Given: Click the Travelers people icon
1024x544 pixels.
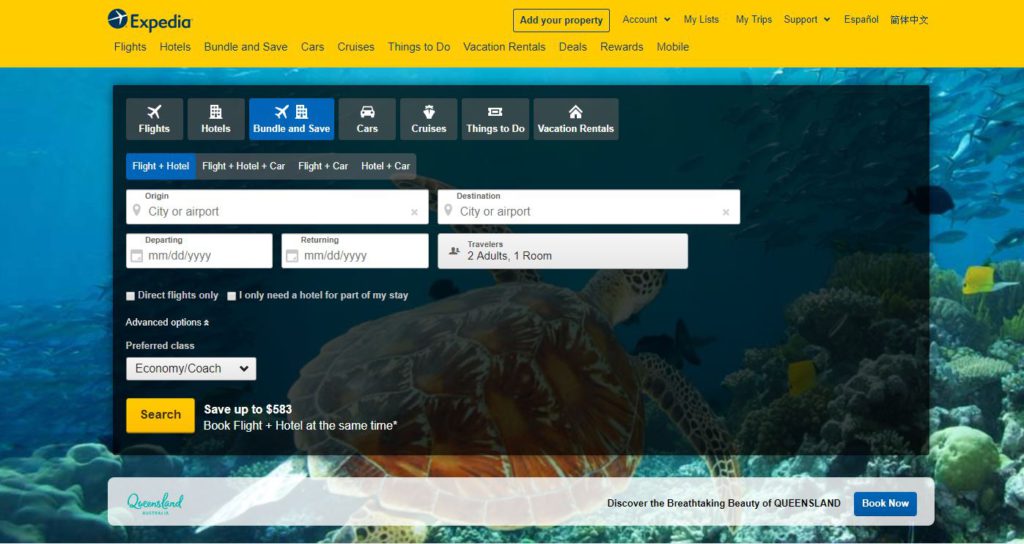Looking at the screenshot, I should pos(455,251).
